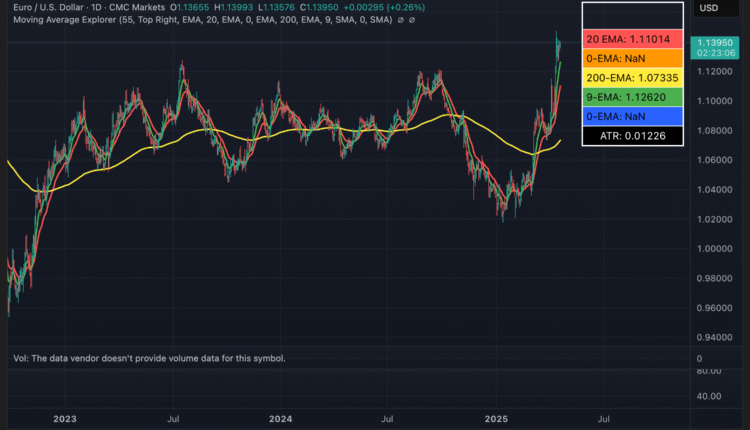Open the USD currency selector
Screen dimensions: 750x430
709,8
